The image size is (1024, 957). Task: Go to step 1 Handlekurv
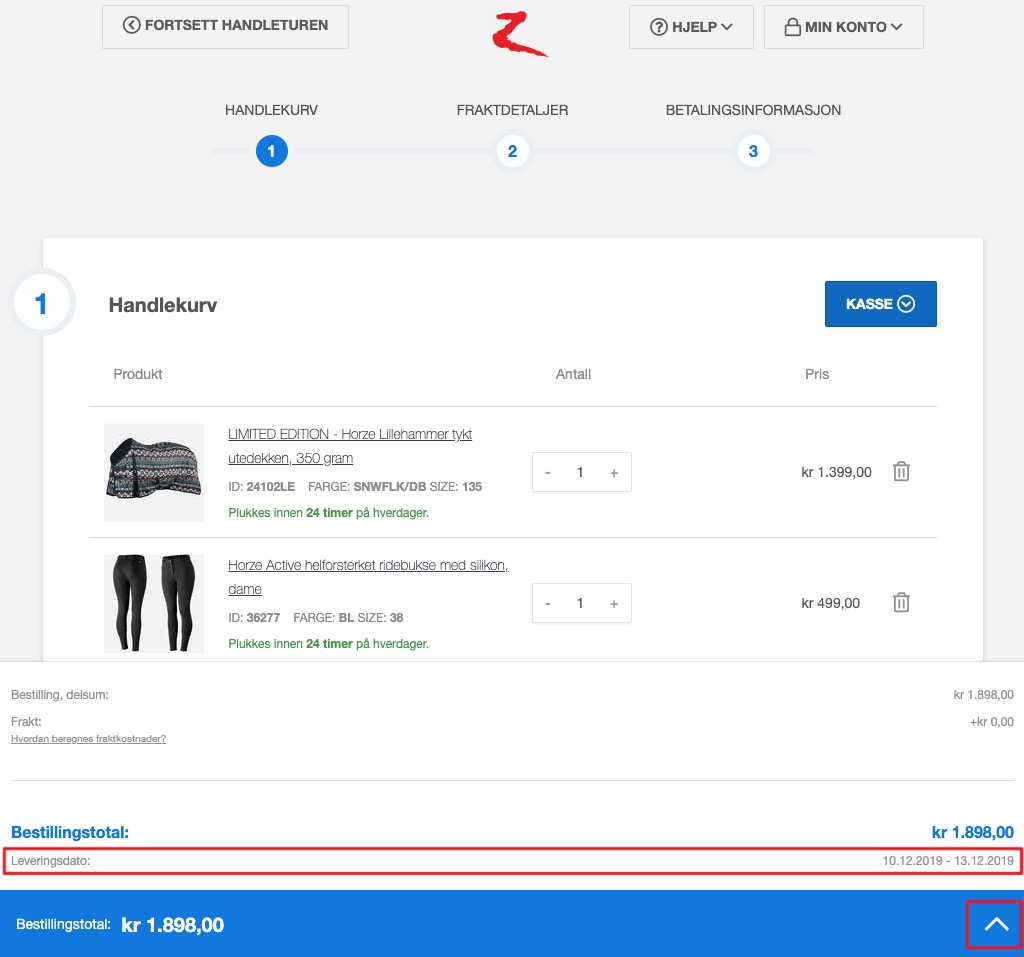tap(272, 151)
